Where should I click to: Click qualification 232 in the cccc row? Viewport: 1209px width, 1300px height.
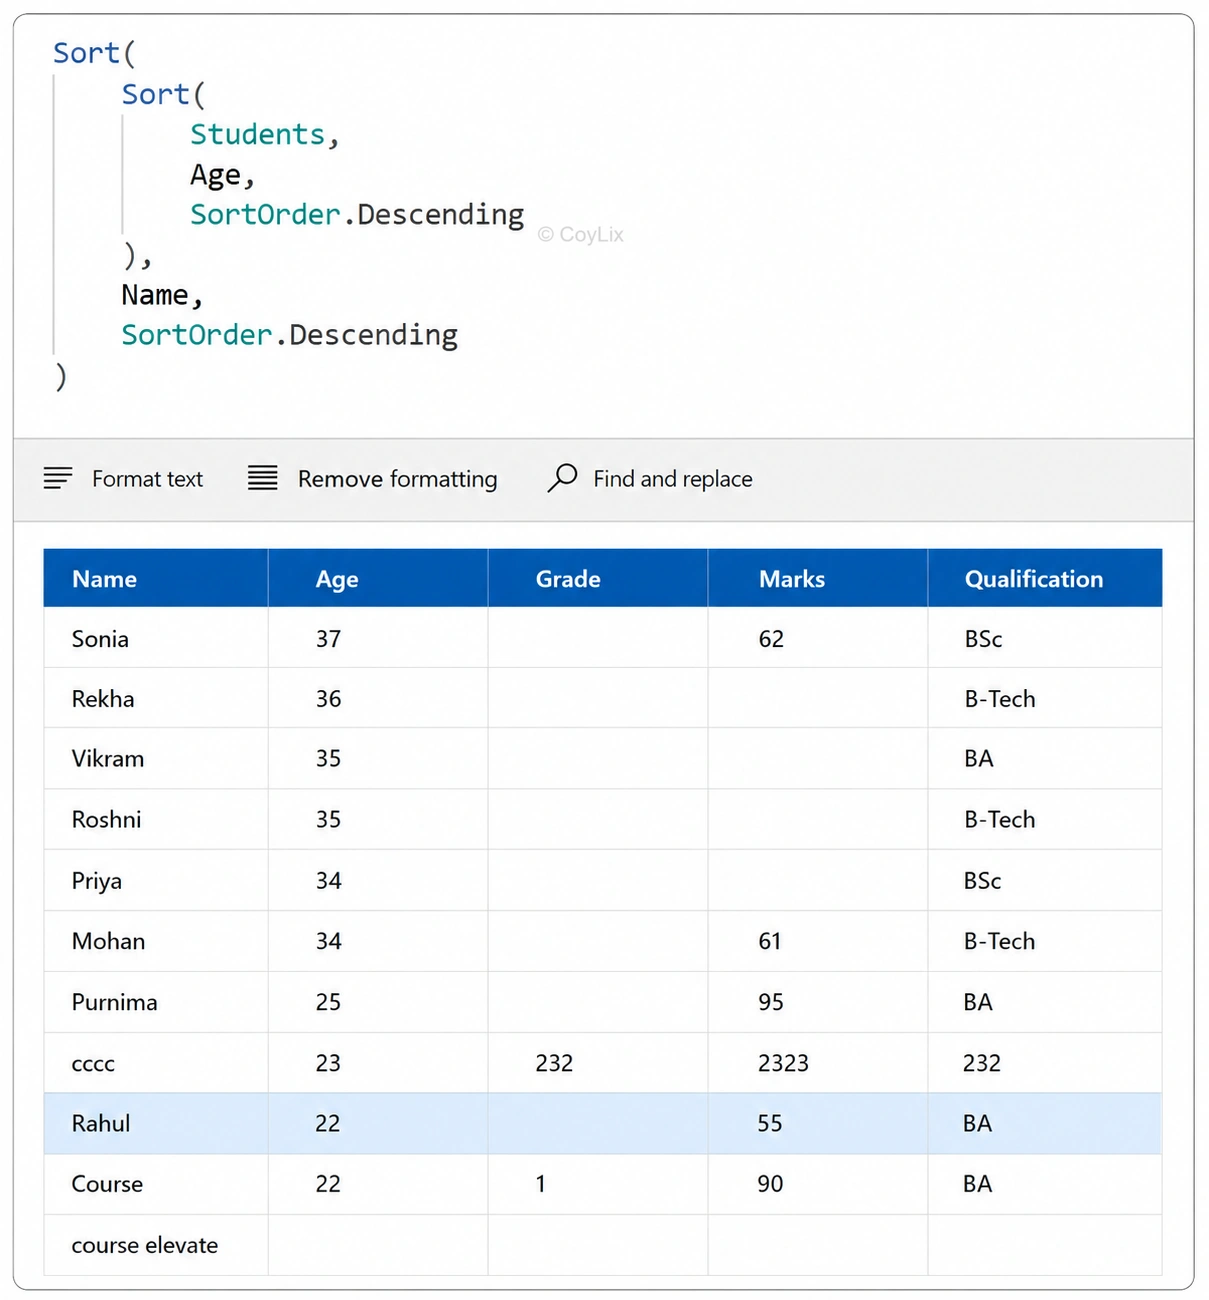point(982,1063)
